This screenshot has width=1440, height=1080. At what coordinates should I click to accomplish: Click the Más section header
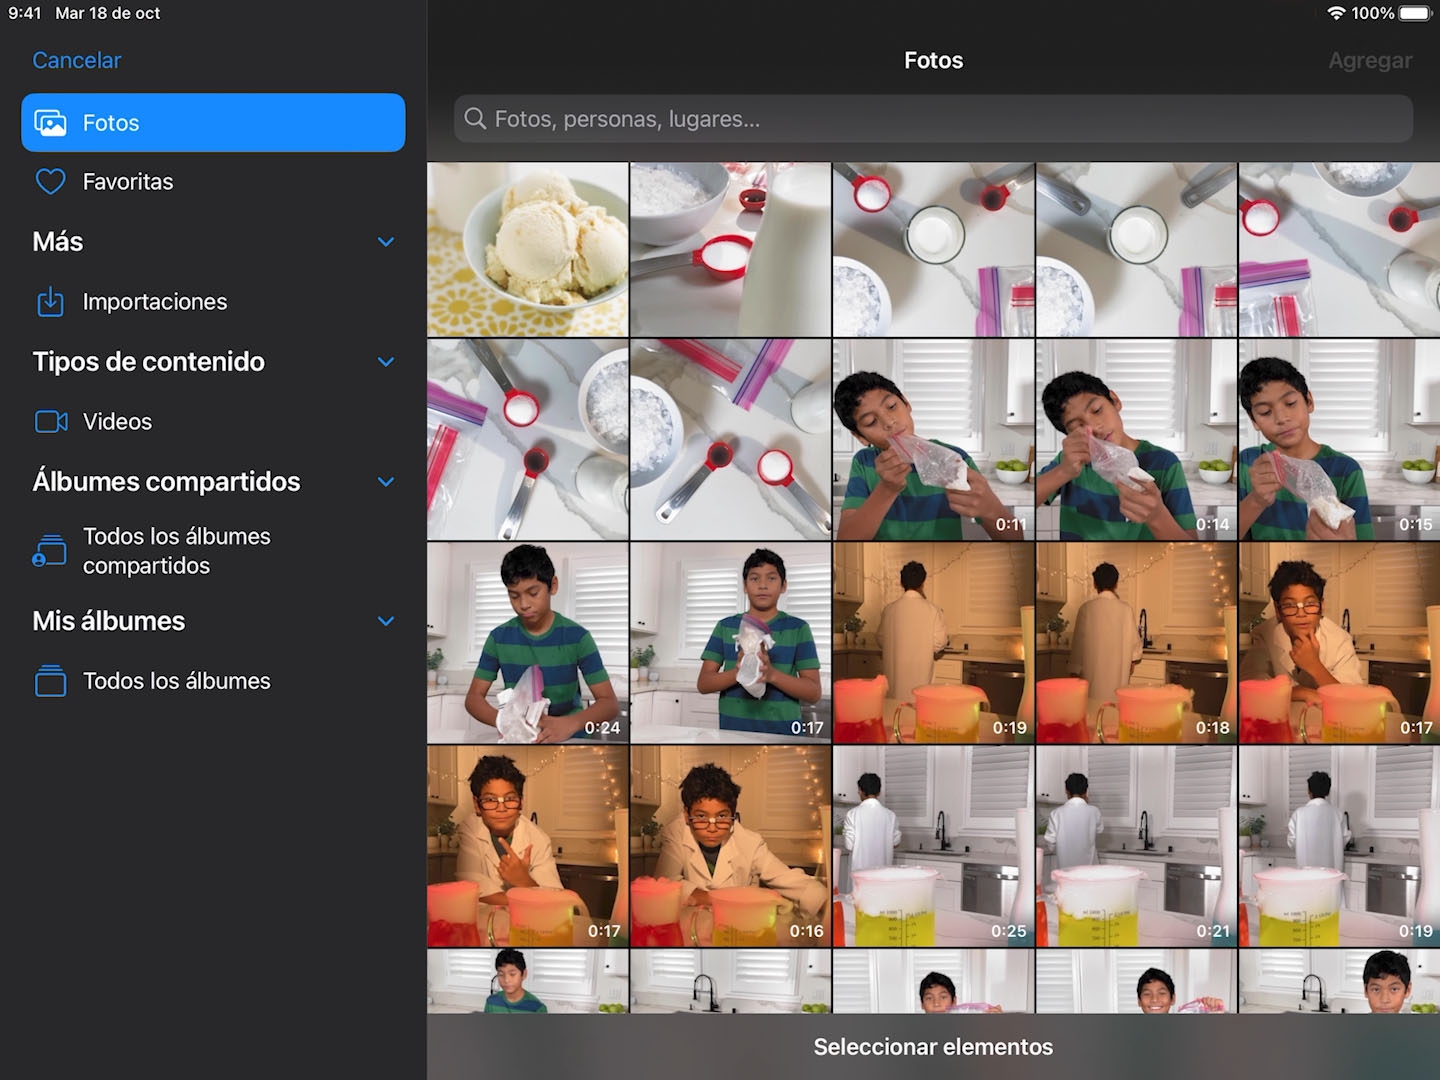click(58, 242)
